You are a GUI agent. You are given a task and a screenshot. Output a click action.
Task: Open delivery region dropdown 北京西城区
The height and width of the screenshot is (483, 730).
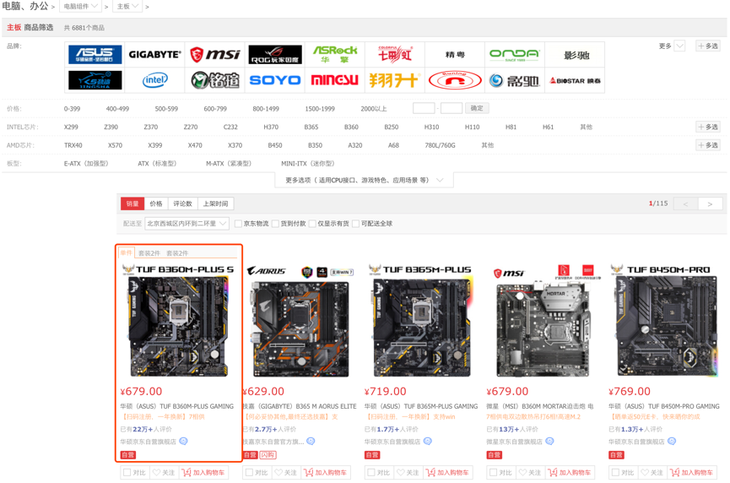point(187,224)
